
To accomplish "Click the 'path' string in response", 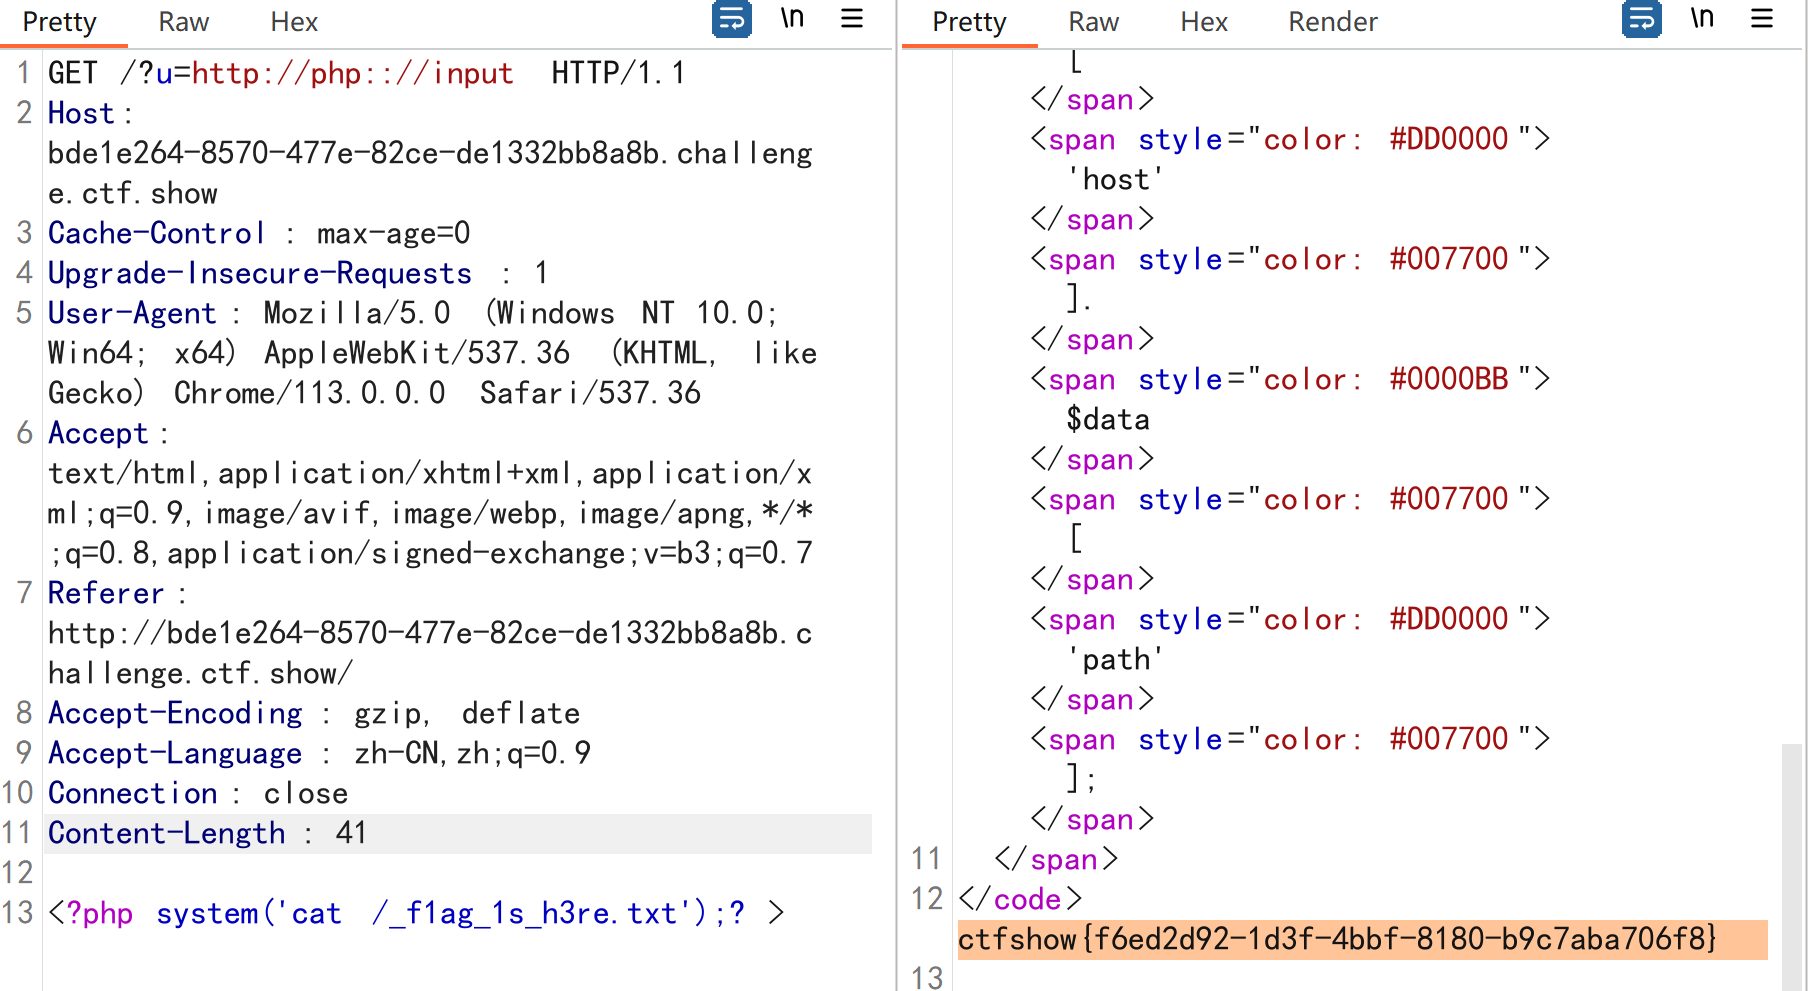I will (x=1115, y=660).
